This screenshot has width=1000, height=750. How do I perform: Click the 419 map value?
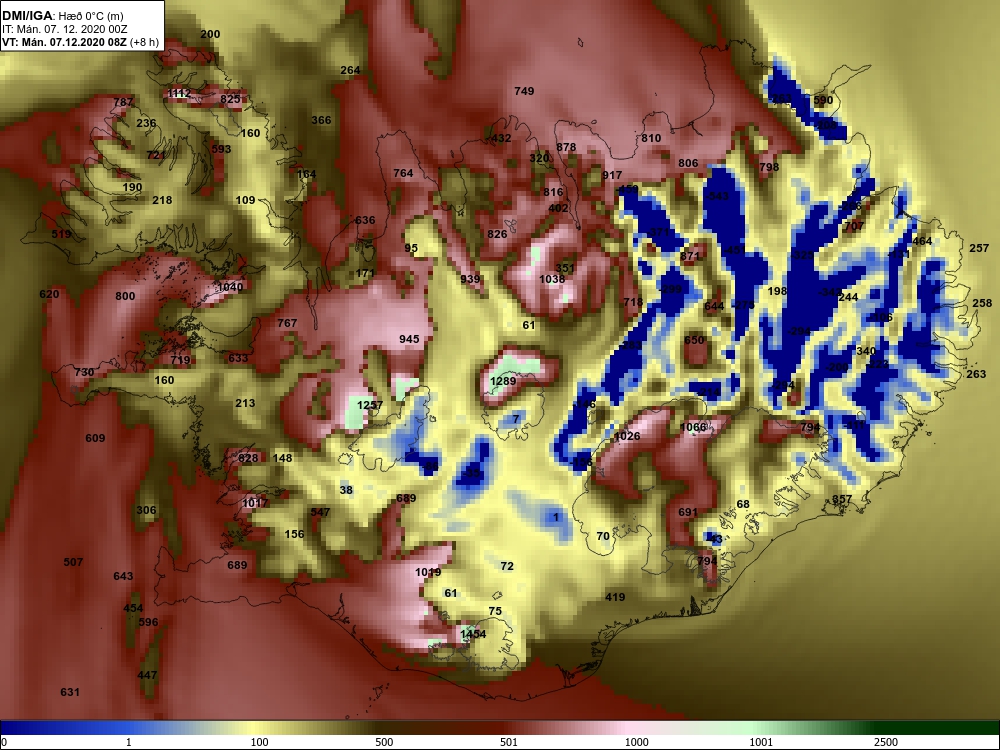[x=615, y=597]
